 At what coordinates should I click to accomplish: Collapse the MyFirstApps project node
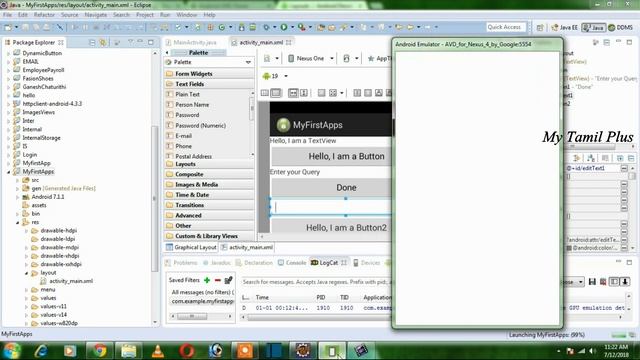[x=9, y=172]
